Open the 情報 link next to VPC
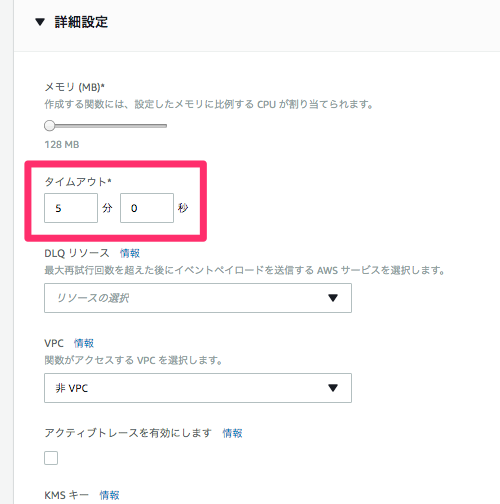Image resolution: width=500 pixels, height=504 pixels. [x=84, y=343]
